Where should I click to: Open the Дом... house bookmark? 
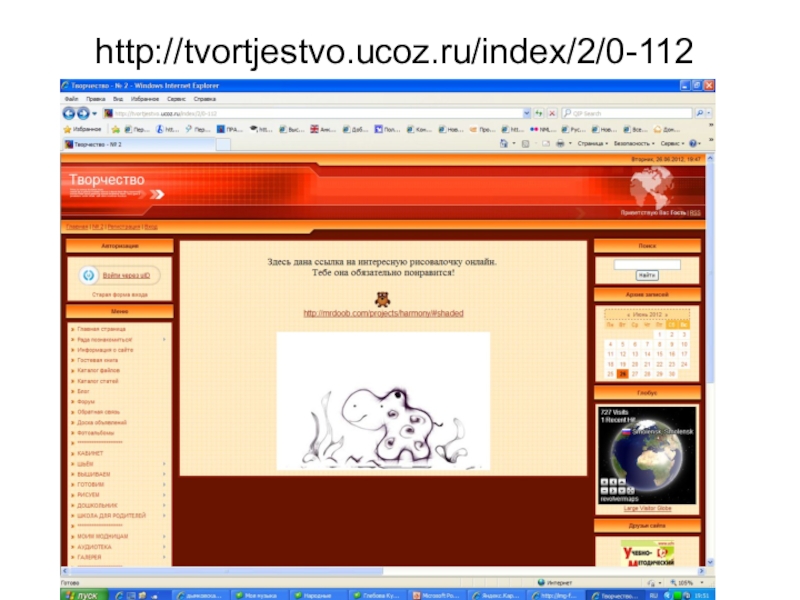[667, 129]
